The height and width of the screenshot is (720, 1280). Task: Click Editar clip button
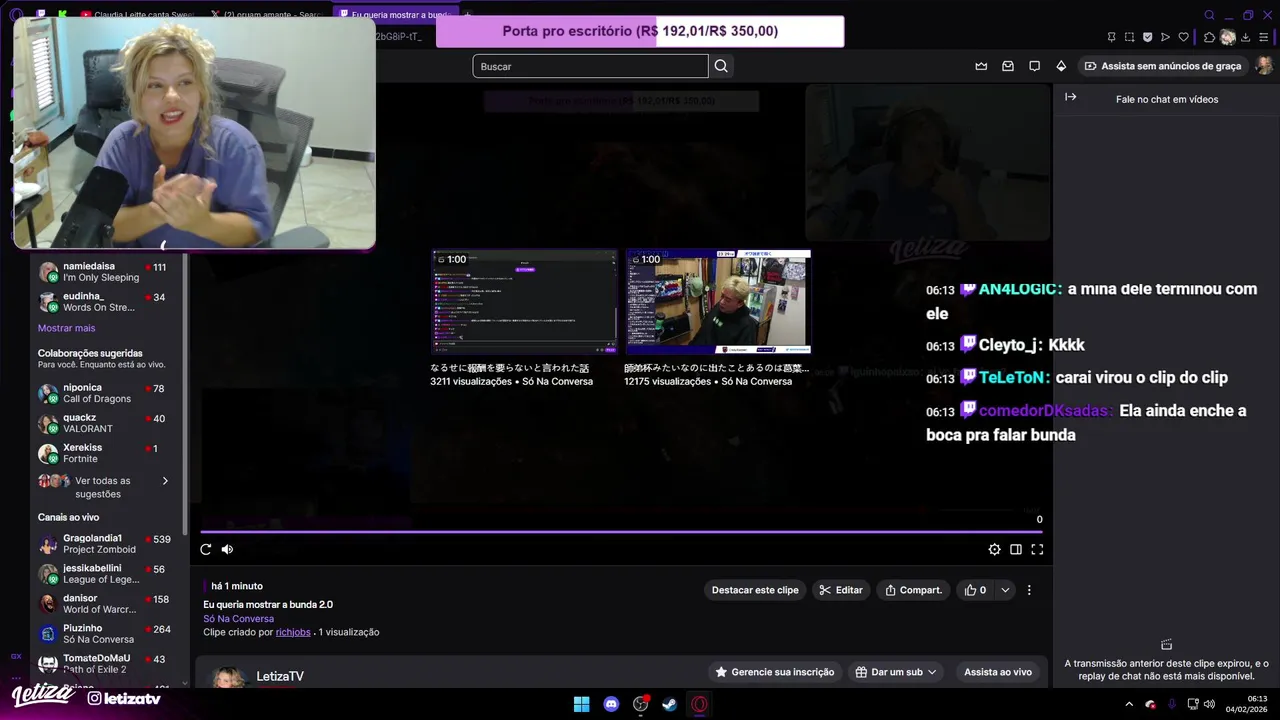click(841, 590)
